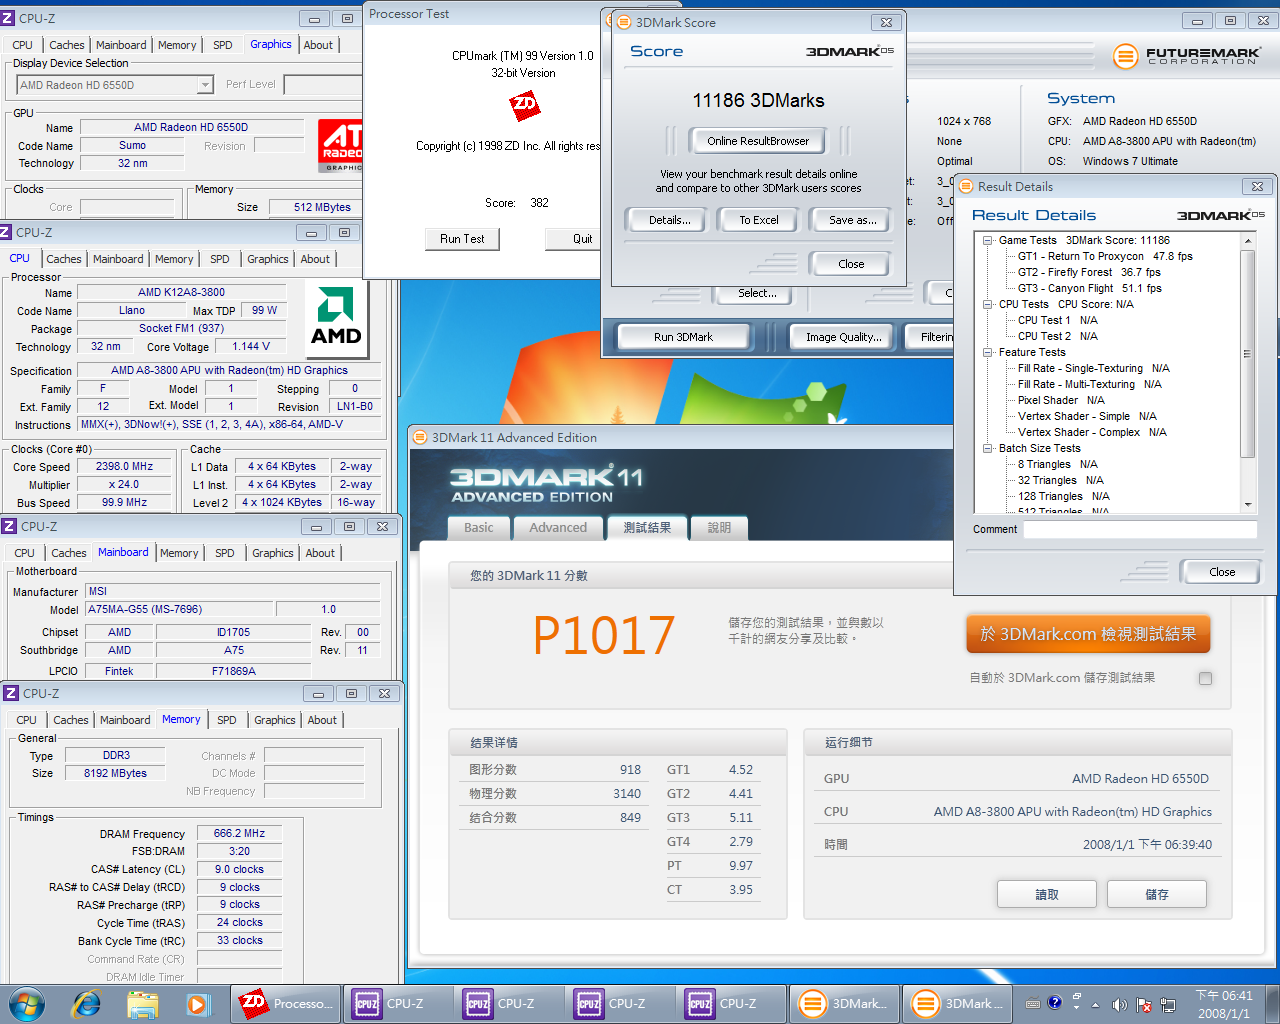Screen dimensions: 1280x1024
Task: Select the CPU Test 1 row
Action: [x=1058, y=320]
